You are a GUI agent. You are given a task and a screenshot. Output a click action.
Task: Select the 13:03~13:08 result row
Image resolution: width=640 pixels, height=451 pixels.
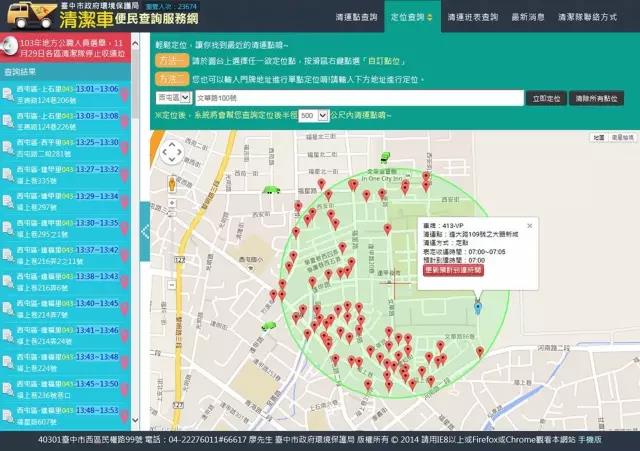[65, 121]
